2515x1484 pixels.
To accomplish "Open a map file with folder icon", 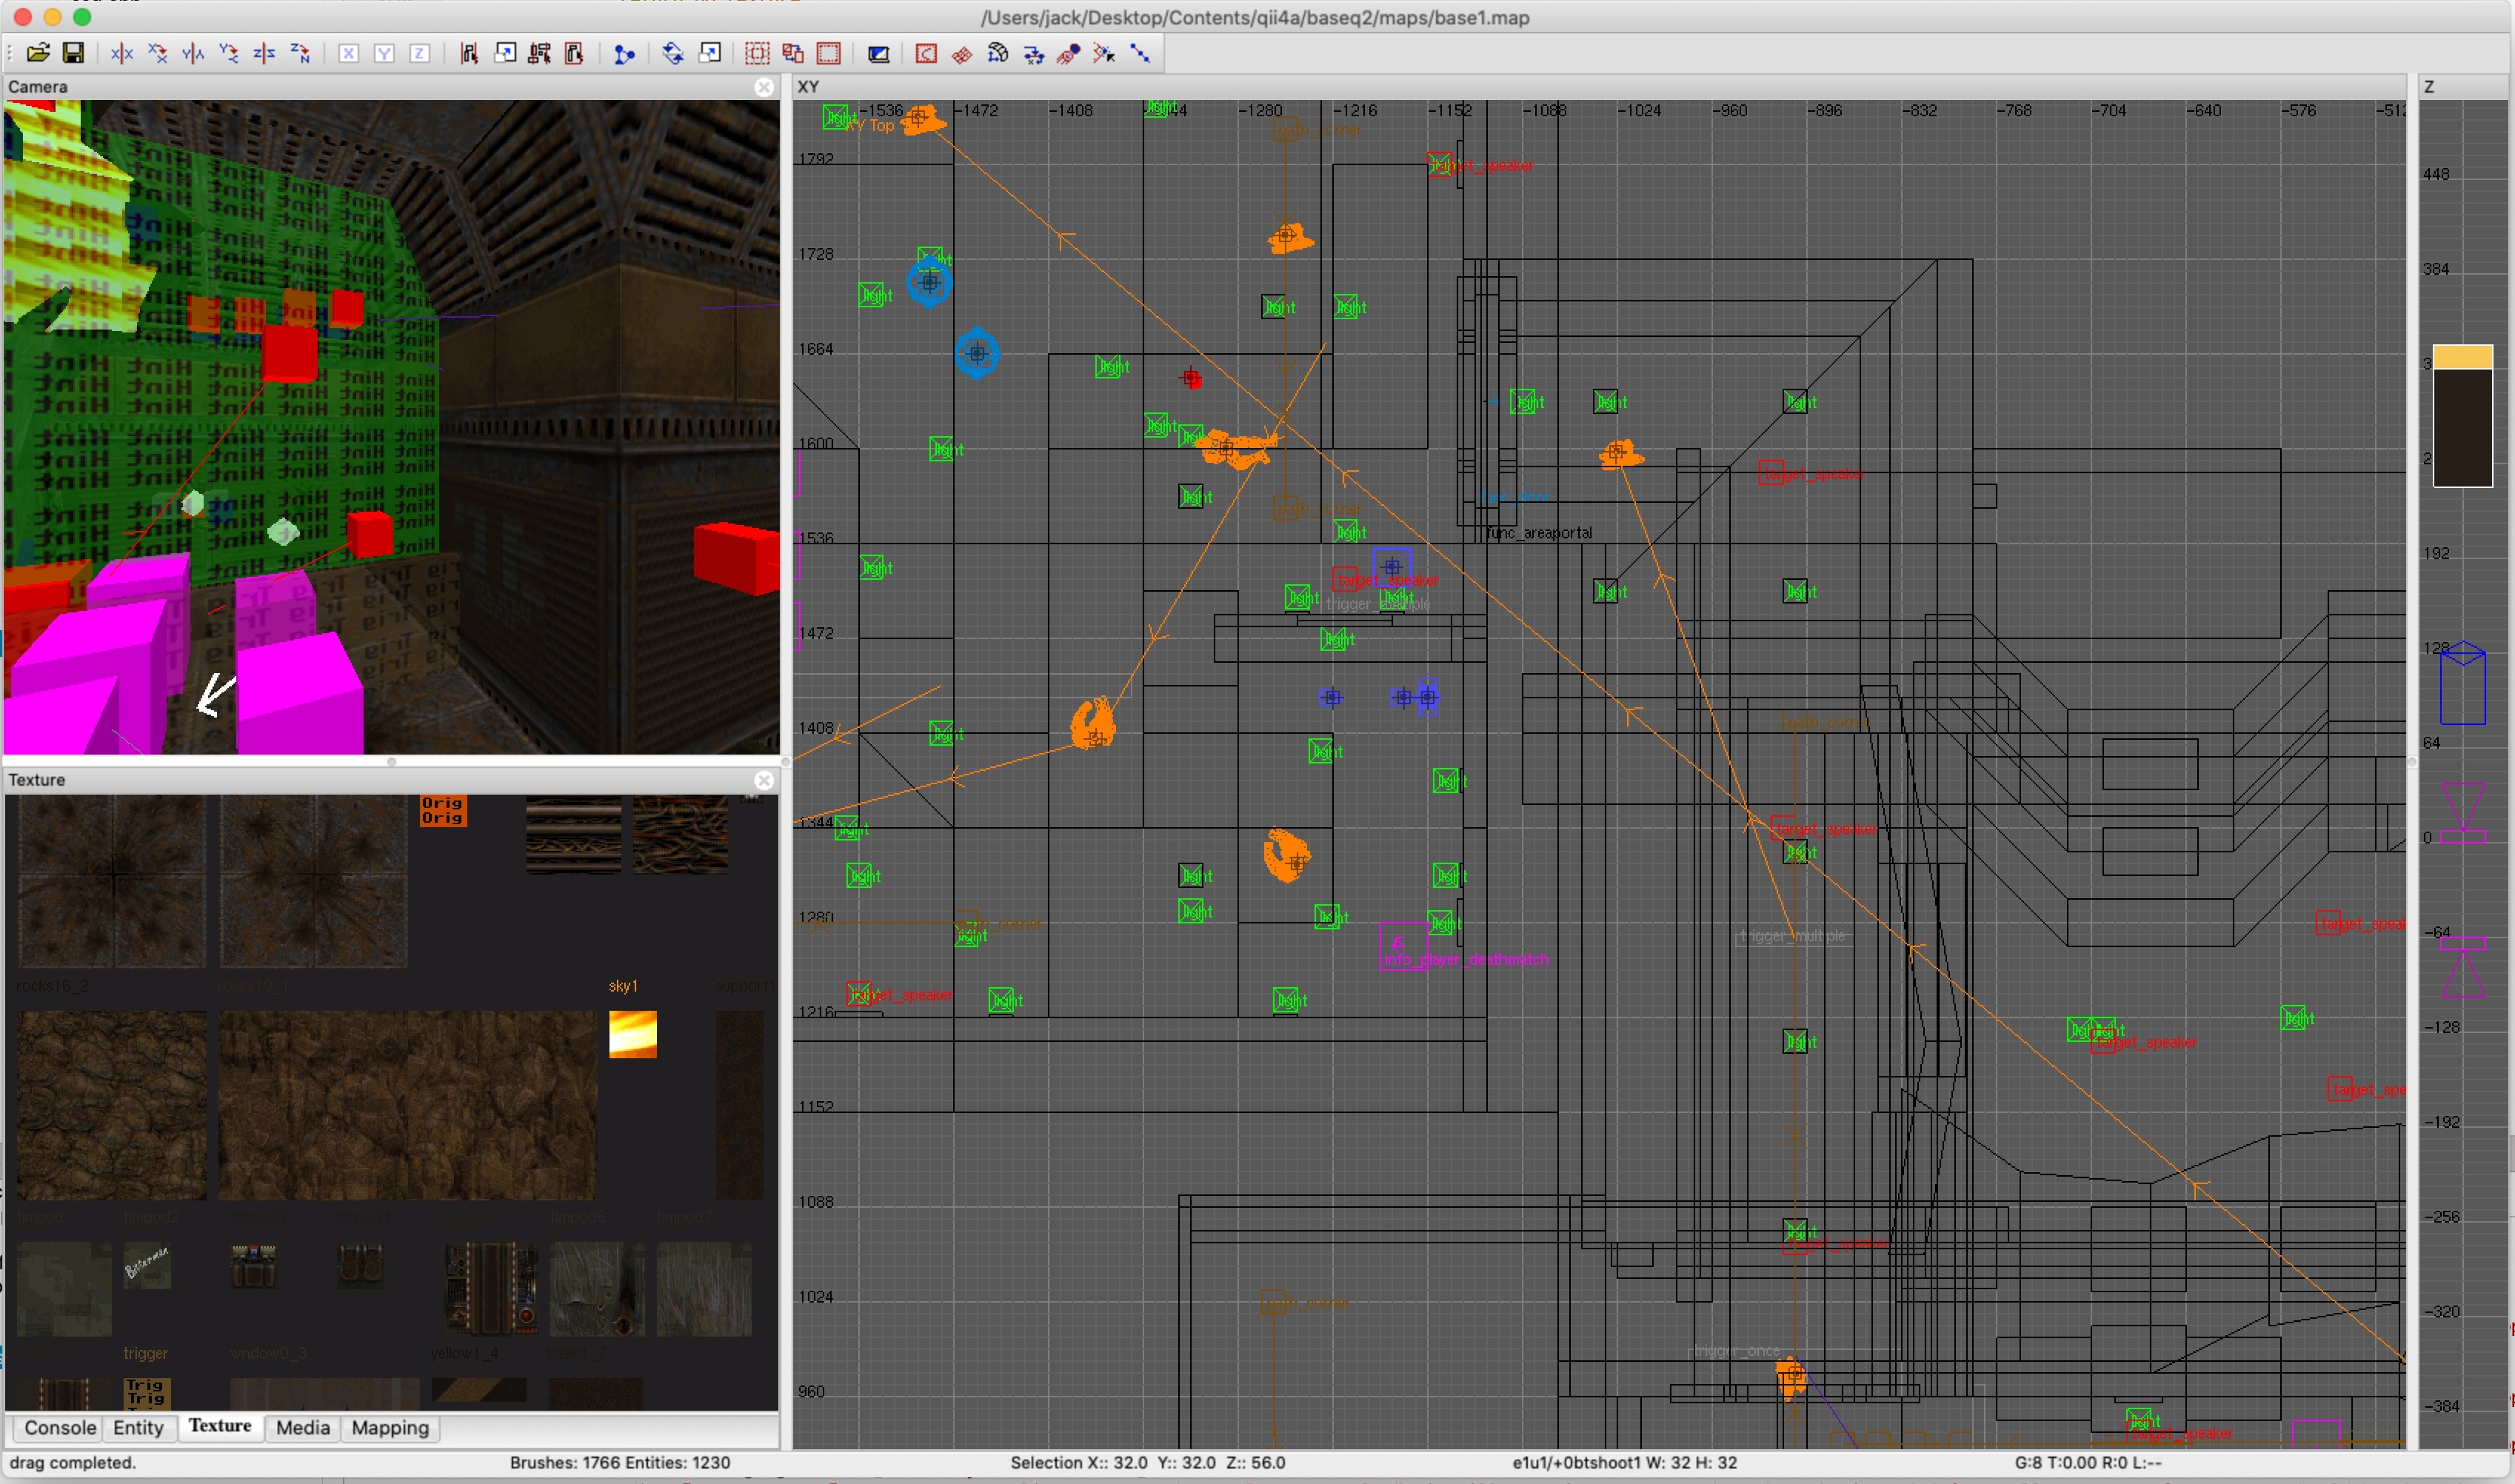I will click(38, 53).
